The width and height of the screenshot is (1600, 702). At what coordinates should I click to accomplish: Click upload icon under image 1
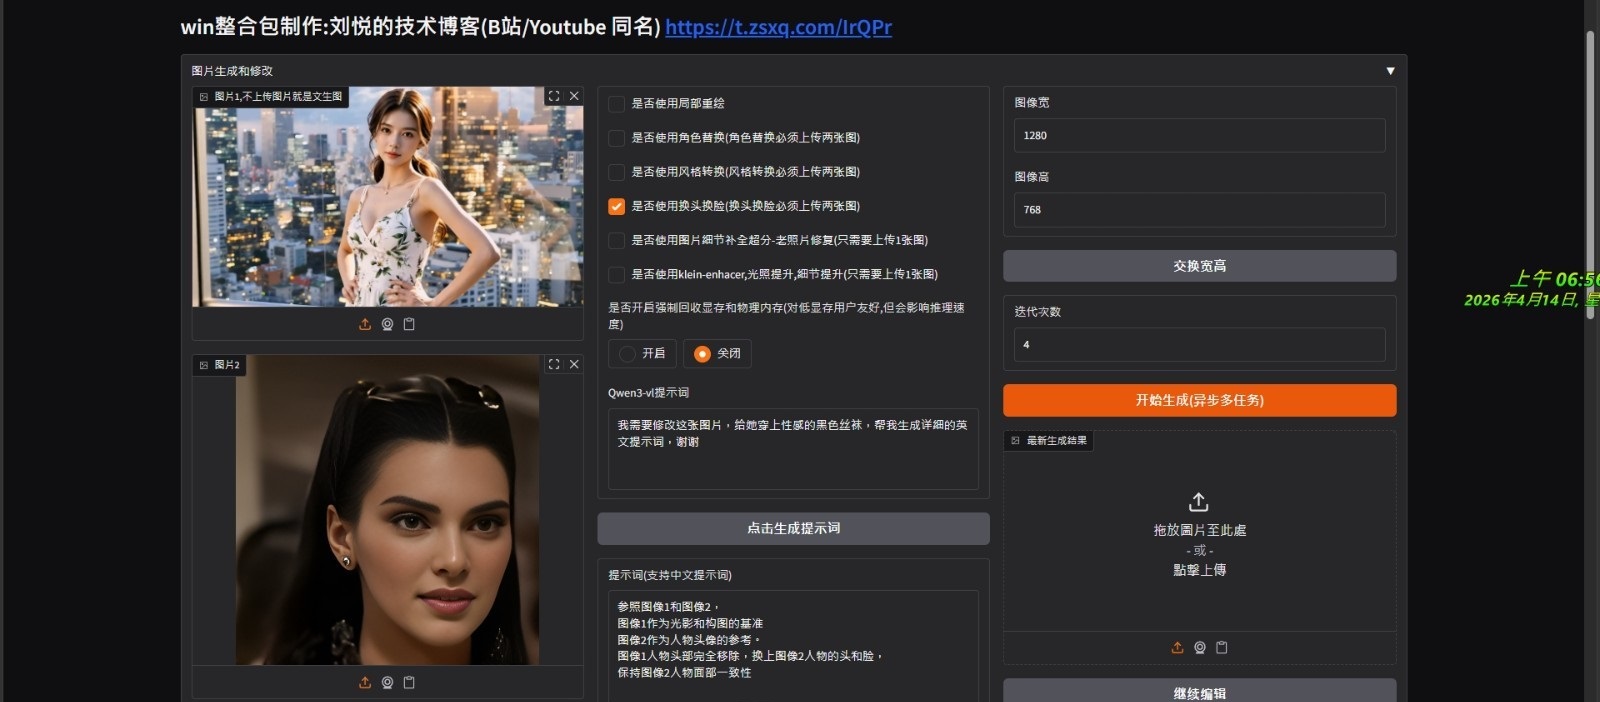pos(365,324)
